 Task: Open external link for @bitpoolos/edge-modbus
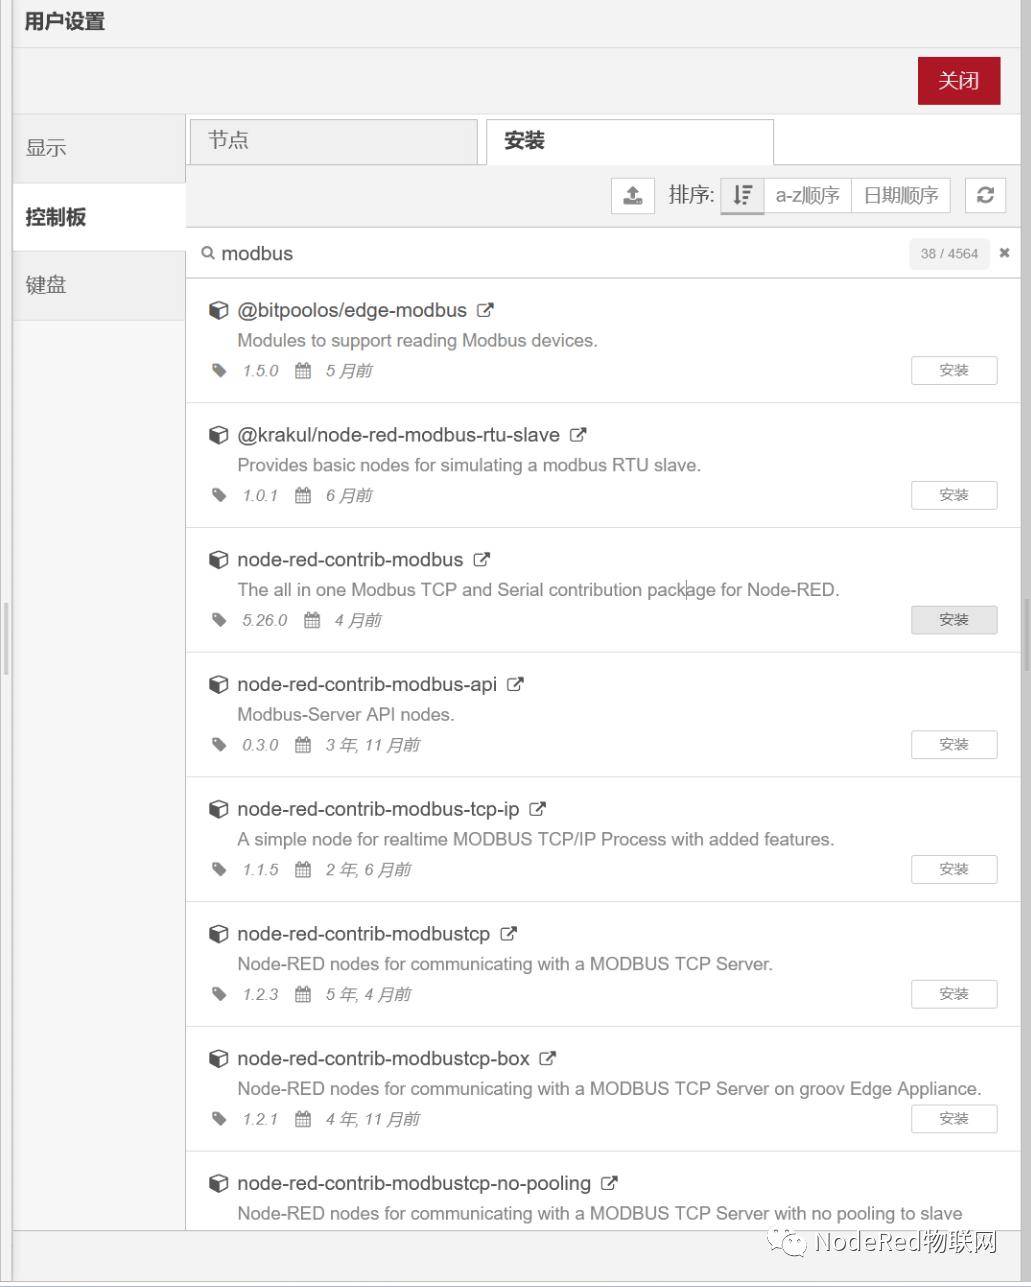[x=485, y=310]
